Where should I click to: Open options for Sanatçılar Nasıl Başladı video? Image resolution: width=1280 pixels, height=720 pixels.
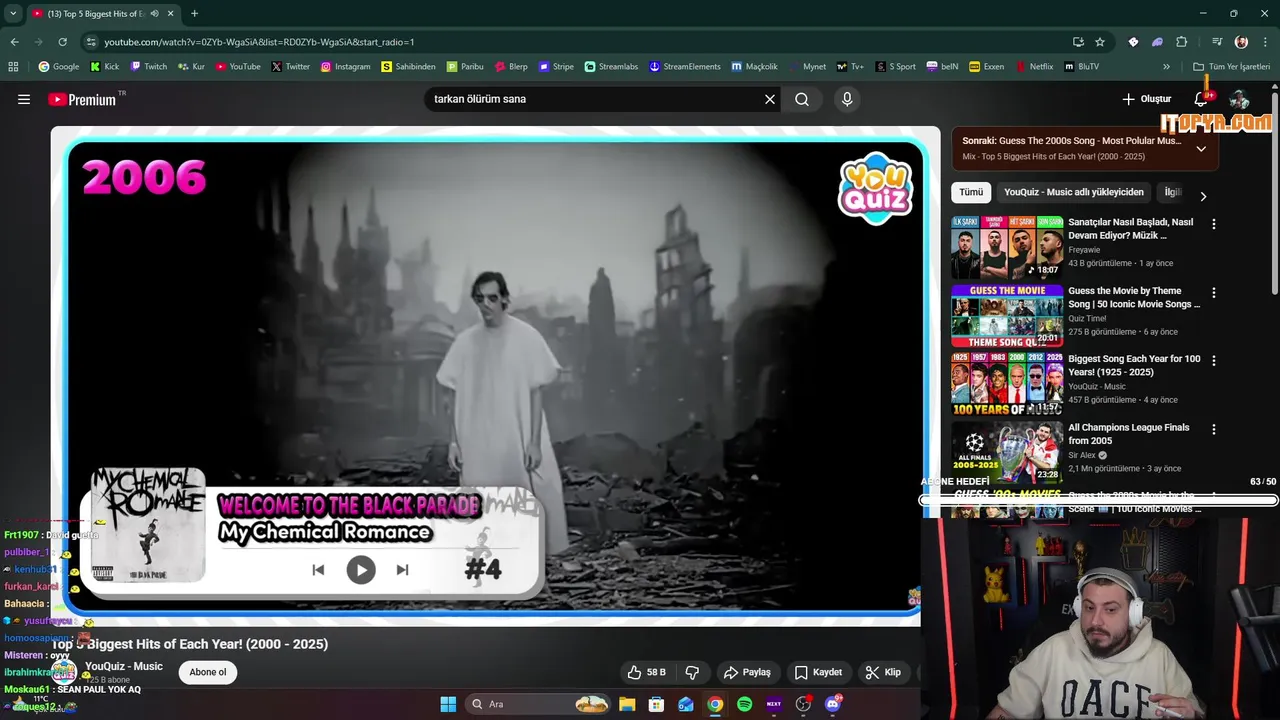pos(1214,225)
